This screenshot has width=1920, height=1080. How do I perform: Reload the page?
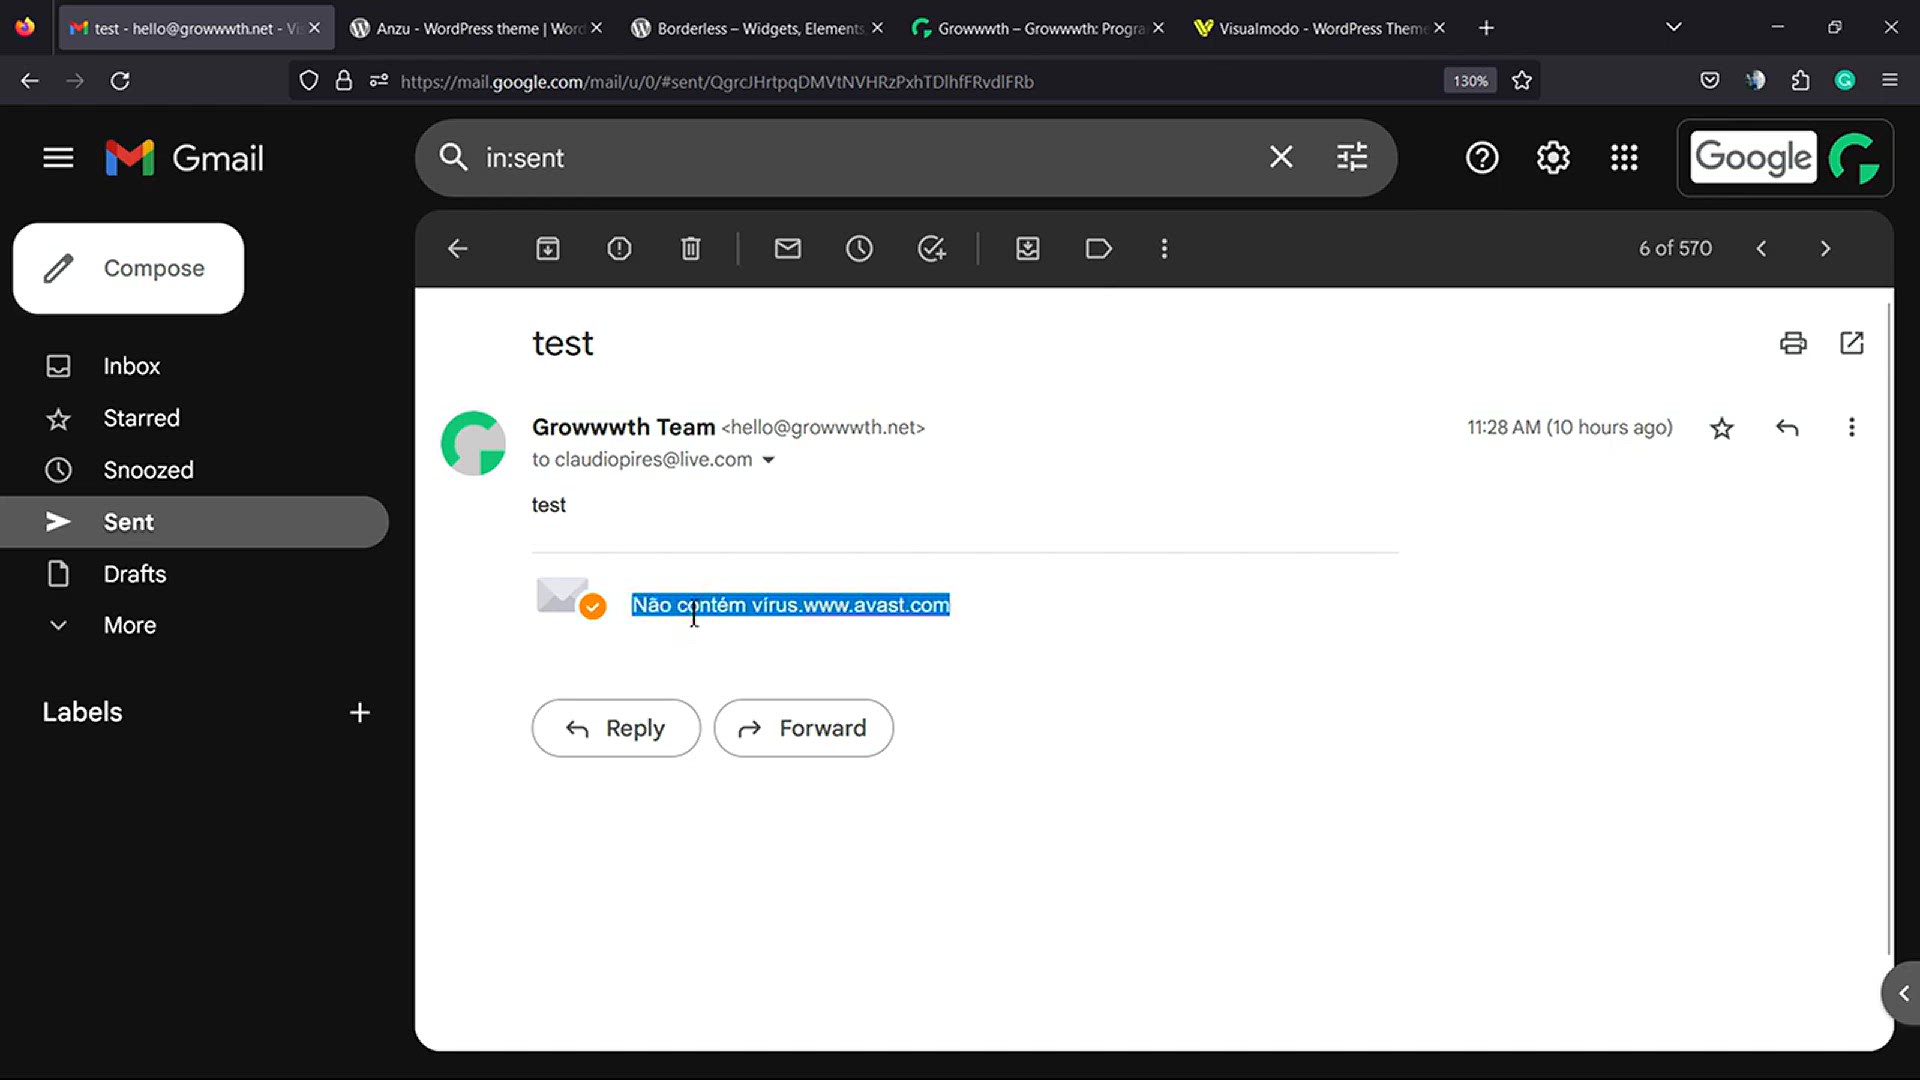click(x=120, y=81)
